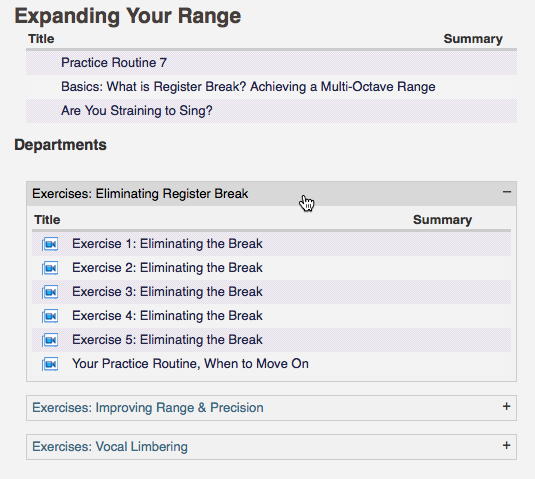
Task: Open Exercise 5: Eliminating the Break
Action: 167,340
